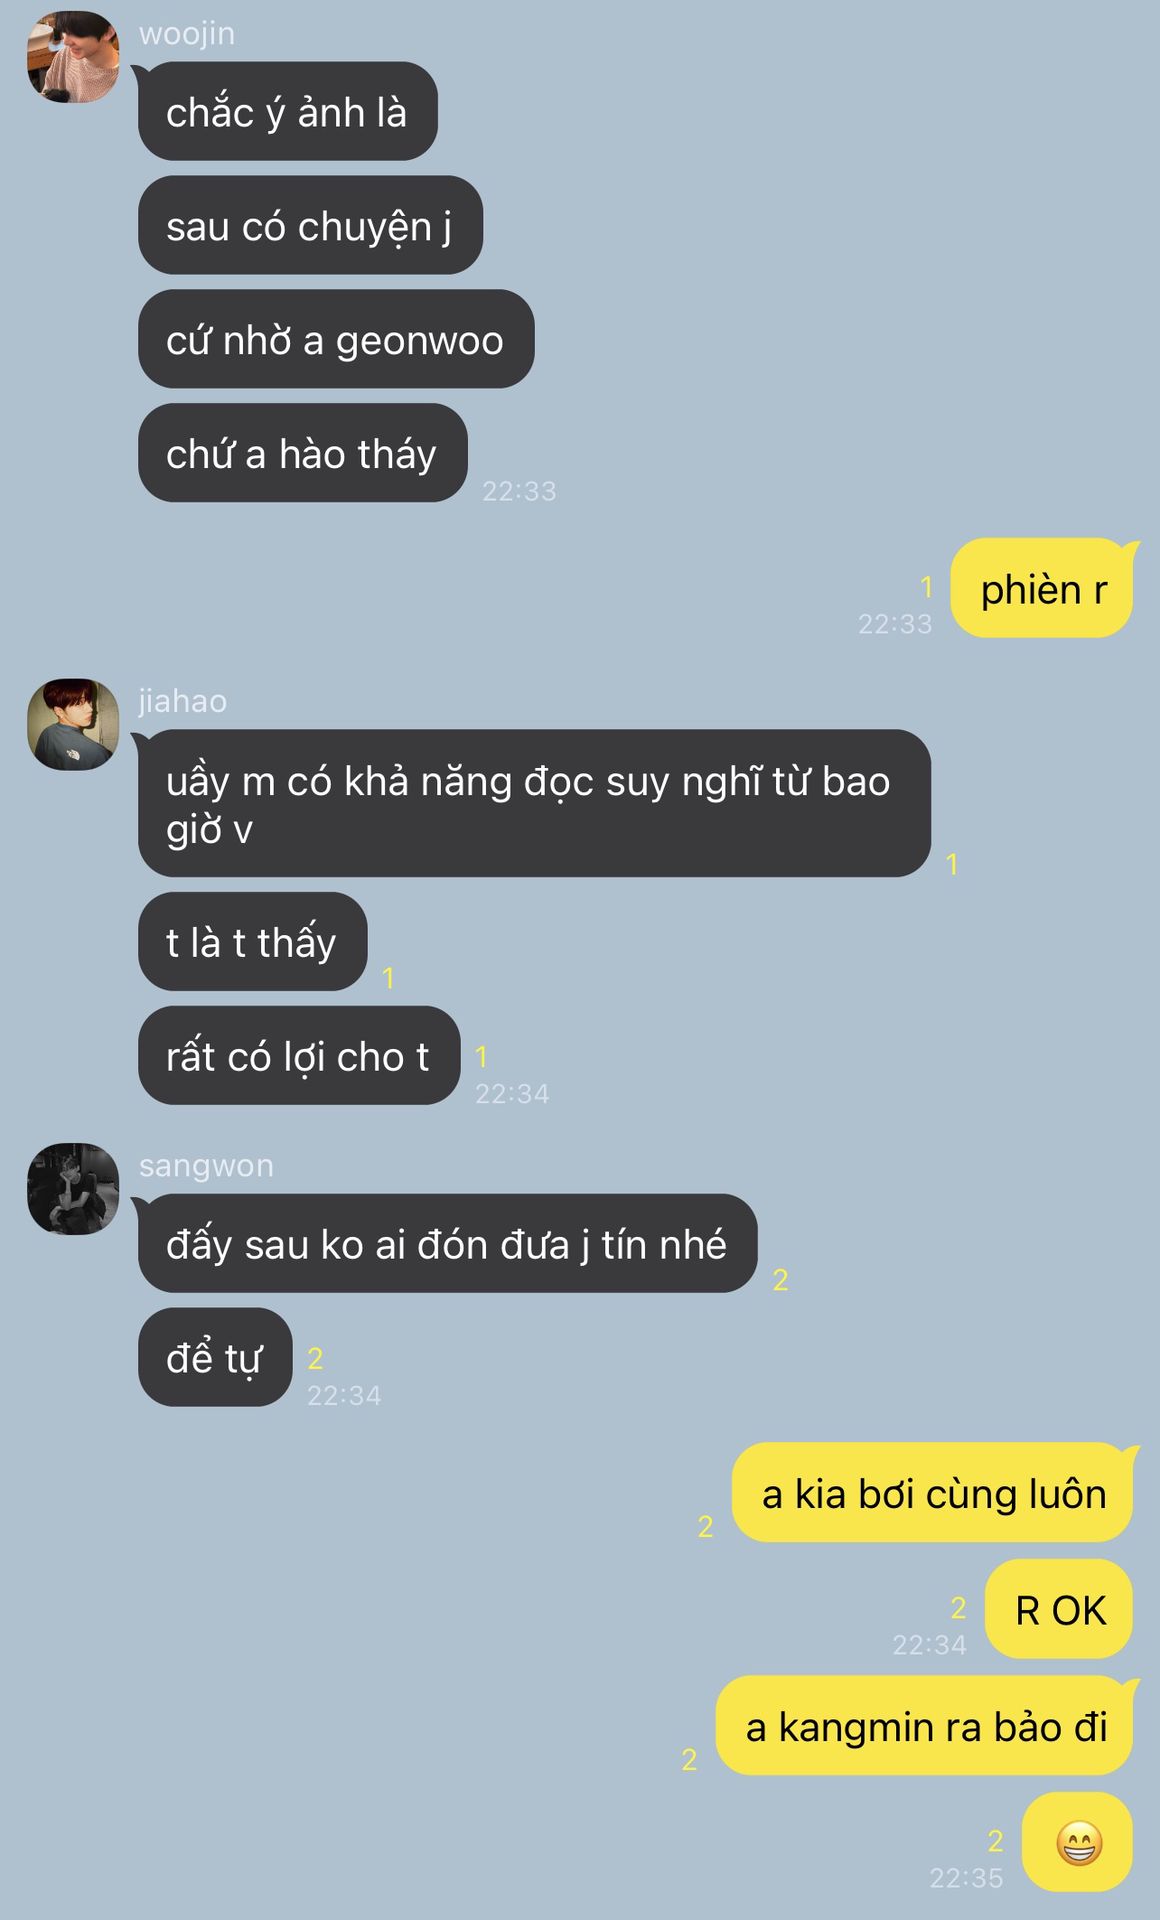Select message 'để tự'

(215, 1357)
